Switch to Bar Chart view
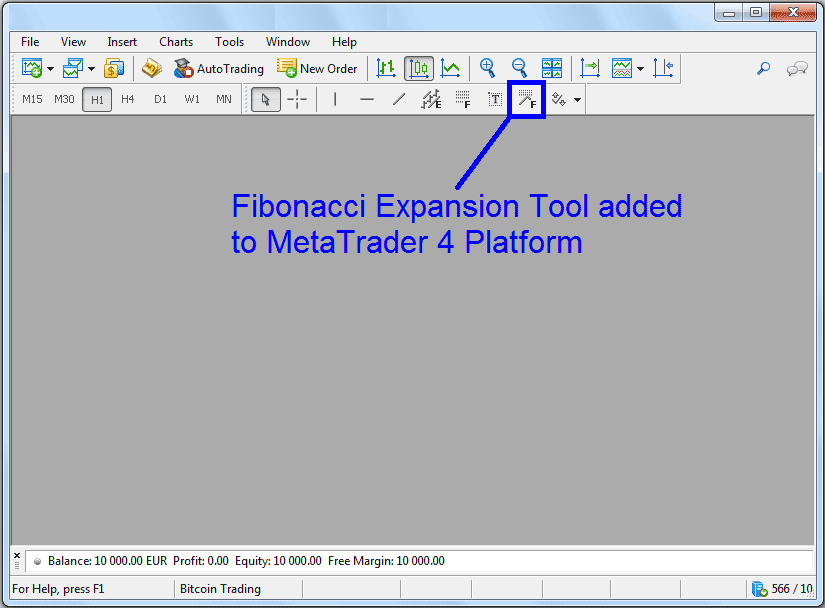The image size is (825, 608). click(386, 68)
